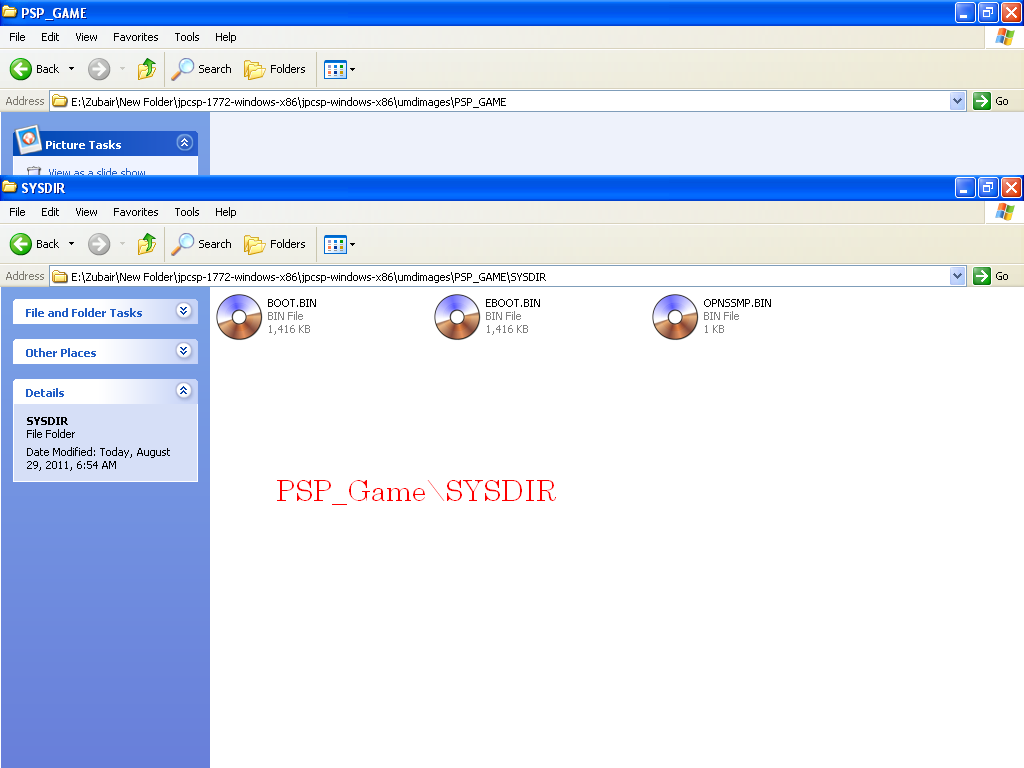This screenshot has width=1024, height=768.
Task: Click Search in the PSP_GAME window toolbar
Action: pos(202,69)
